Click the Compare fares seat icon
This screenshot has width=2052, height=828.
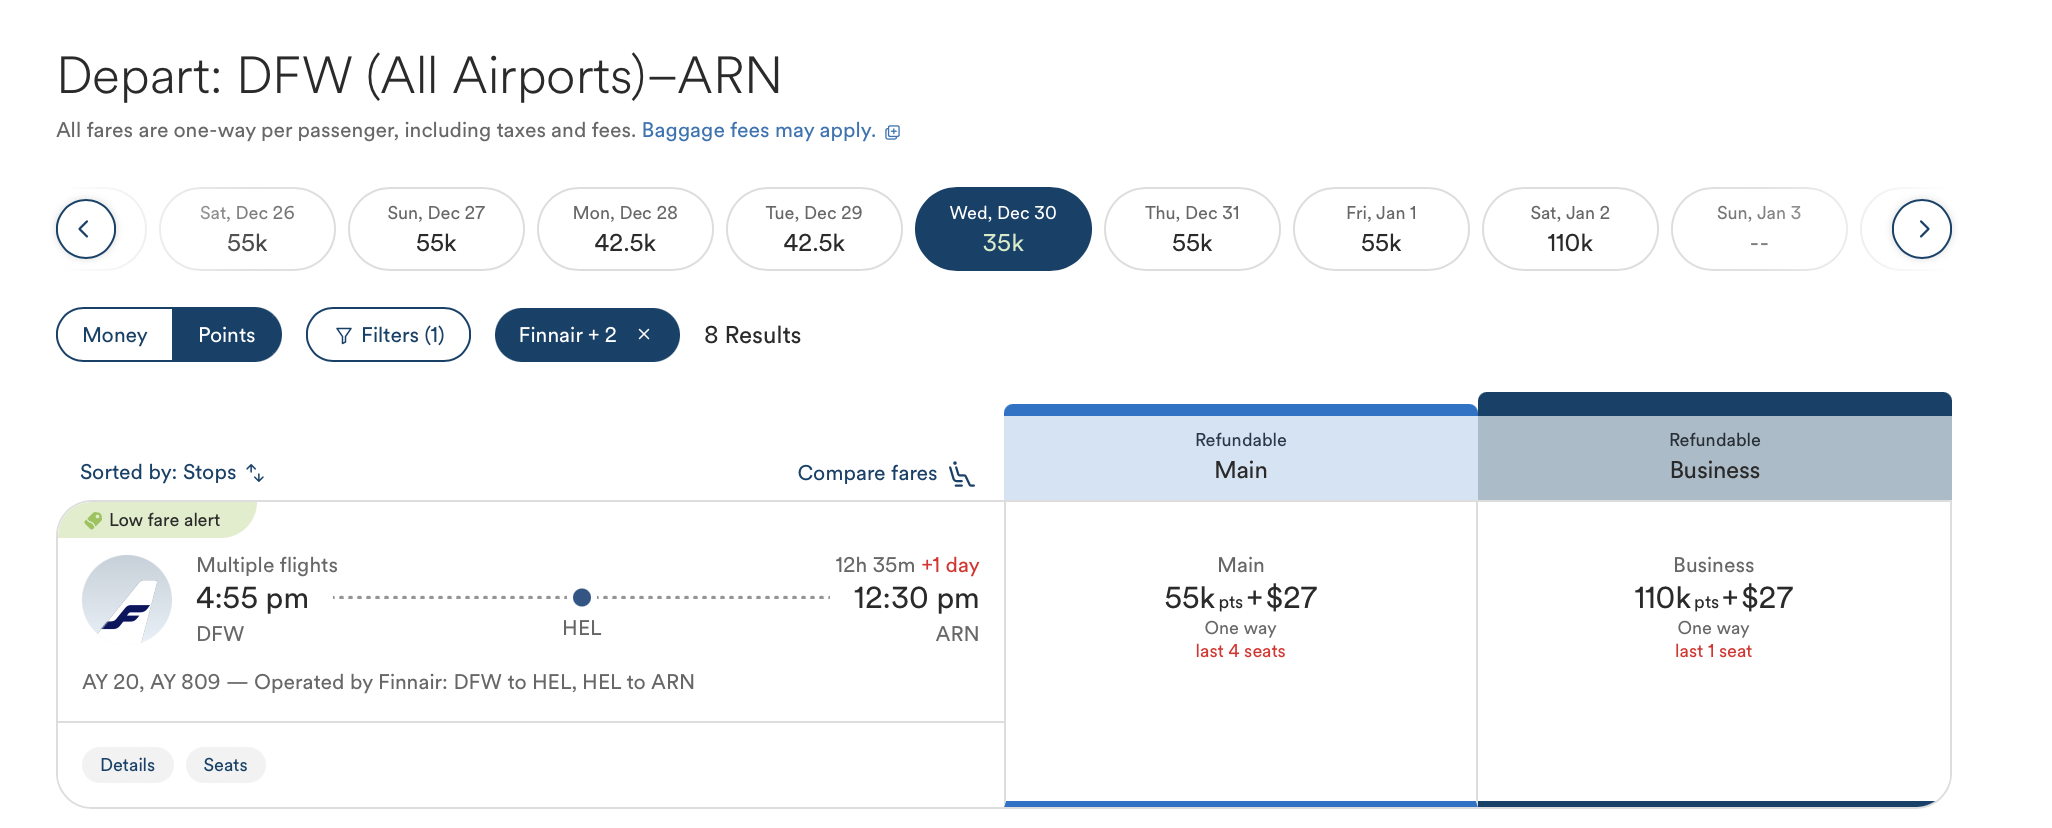[x=961, y=474]
